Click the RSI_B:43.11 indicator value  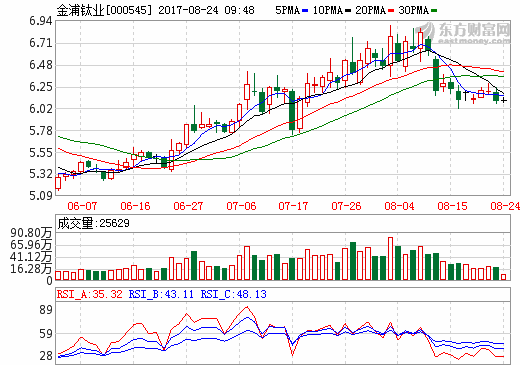161,294
